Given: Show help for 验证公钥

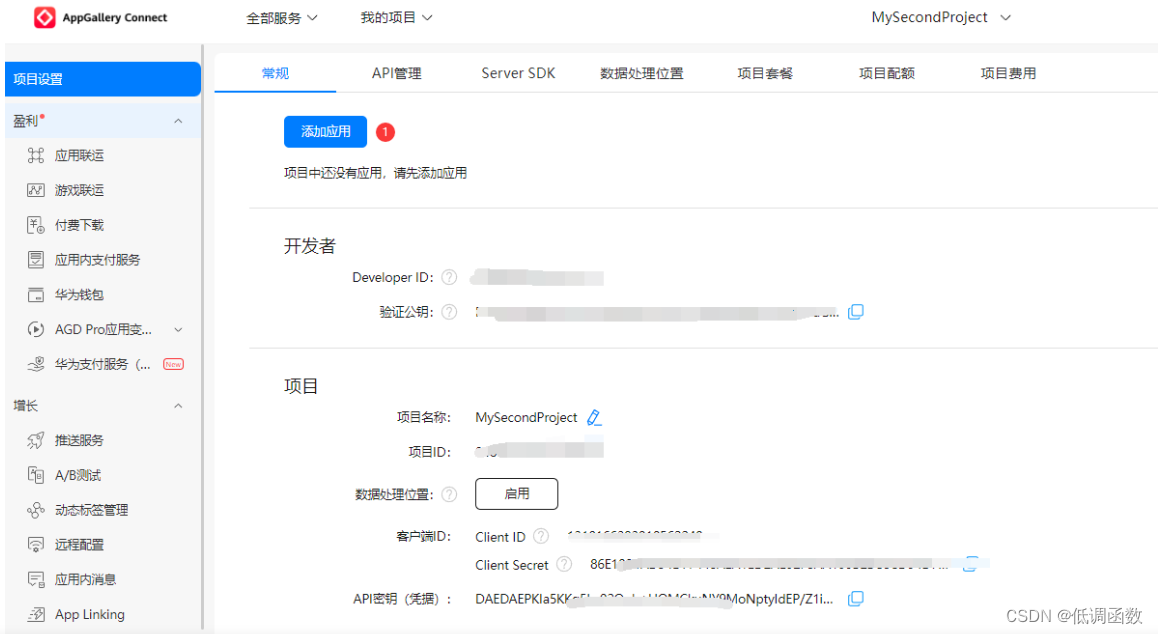Looking at the screenshot, I should 449,312.
